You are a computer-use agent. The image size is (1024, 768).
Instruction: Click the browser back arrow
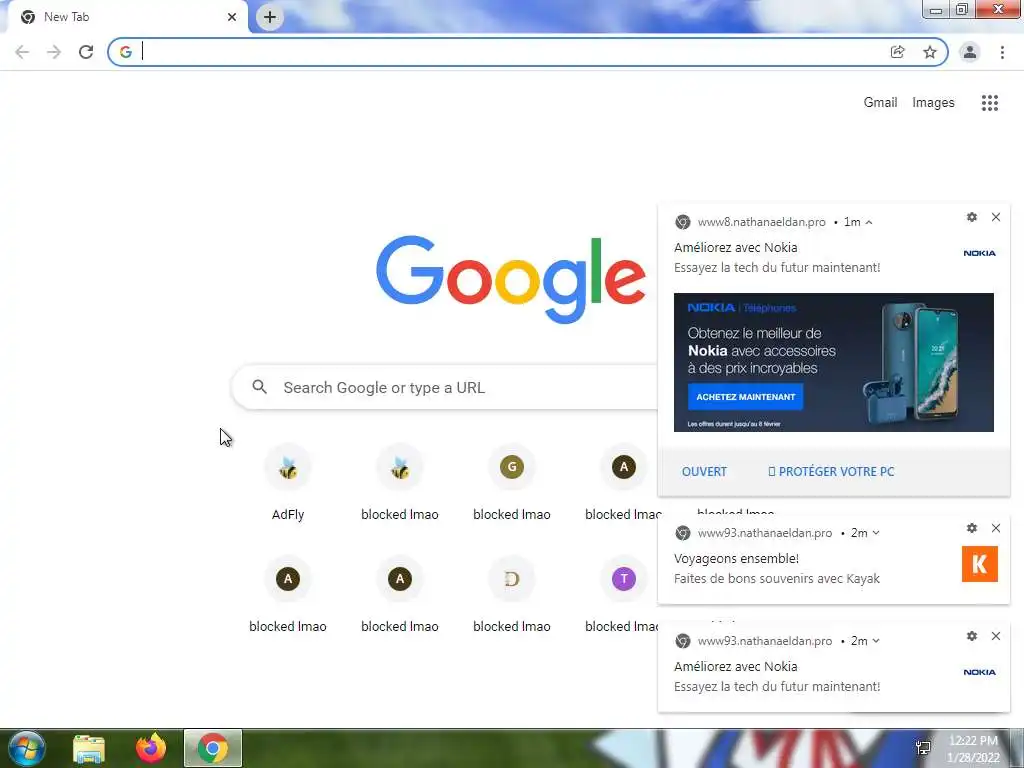point(22,52)
